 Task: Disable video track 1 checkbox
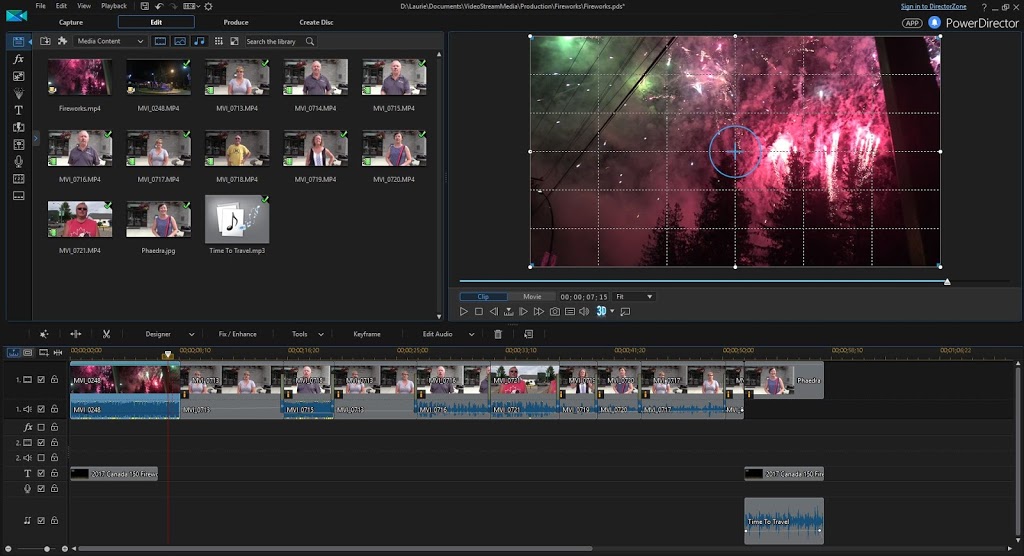point(41,380)
